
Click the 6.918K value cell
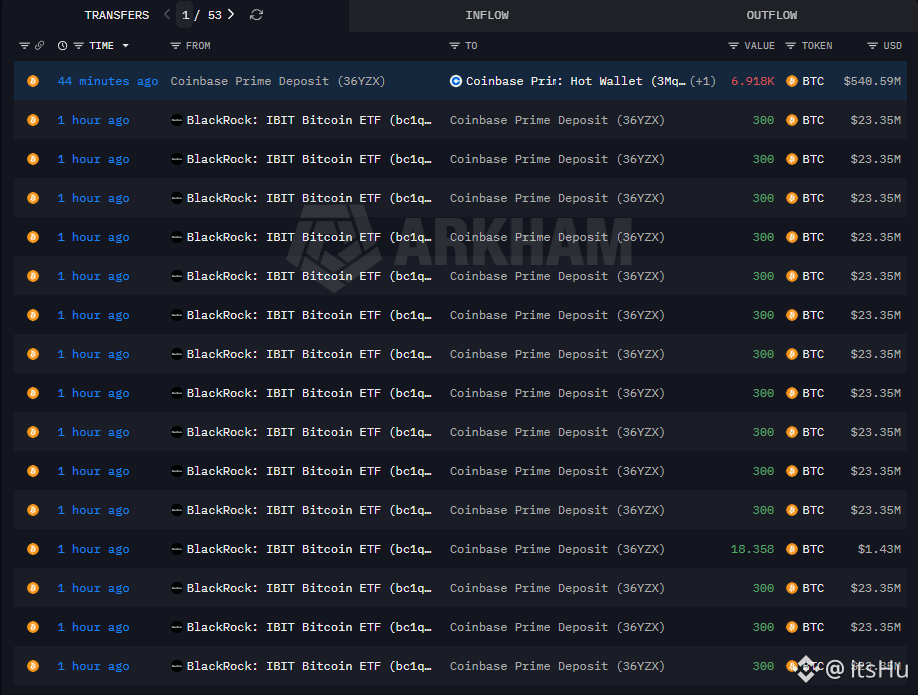coord(752,81)
